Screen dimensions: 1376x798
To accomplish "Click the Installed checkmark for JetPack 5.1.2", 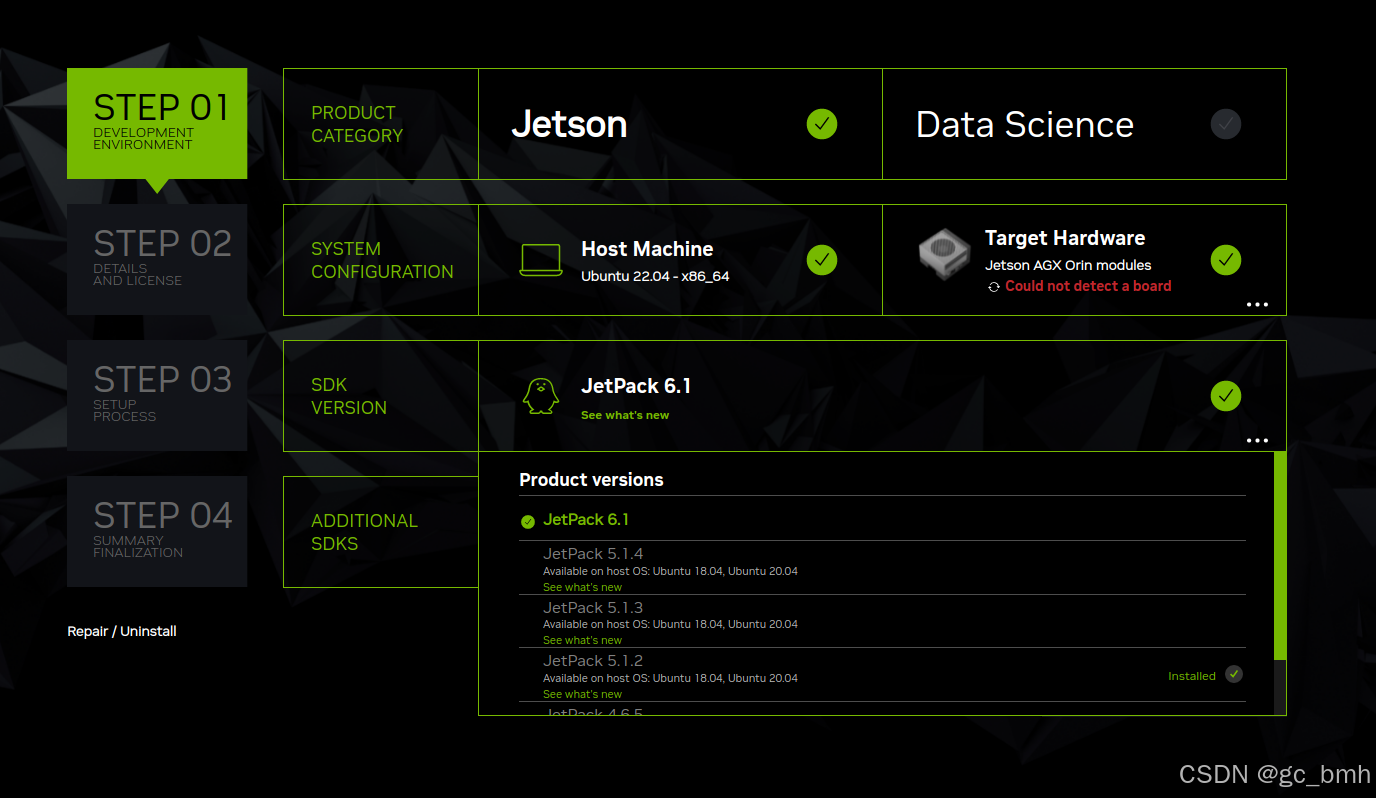I will (1234, 674).
